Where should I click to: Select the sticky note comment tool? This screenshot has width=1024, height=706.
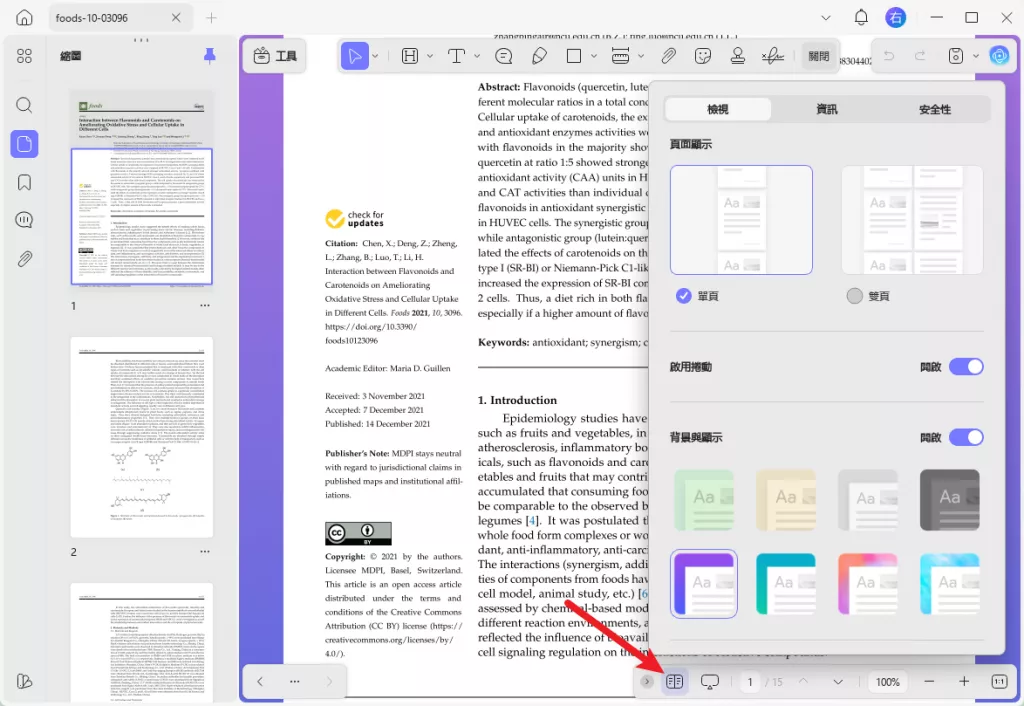pyautogui.click(x=504, y=56)
